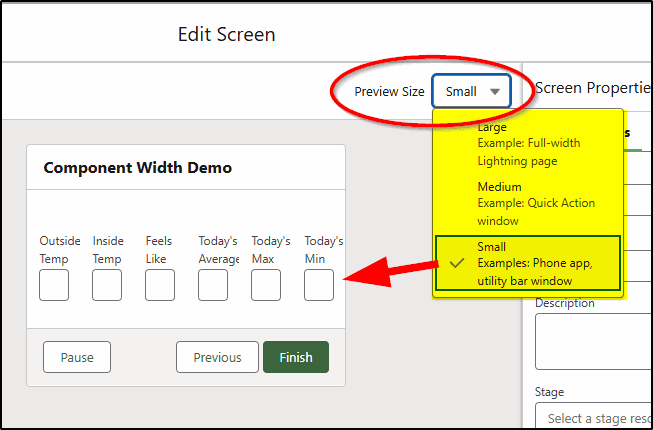Click the Inside Temp input box
Image resolution: width=653 pixels, height=430 pixels.
(x=107, y=285)
